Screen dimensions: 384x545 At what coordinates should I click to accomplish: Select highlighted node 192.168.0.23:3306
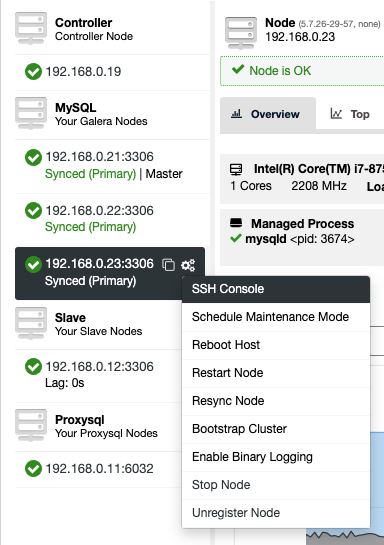pyautogui.click(x=100, y=264)
